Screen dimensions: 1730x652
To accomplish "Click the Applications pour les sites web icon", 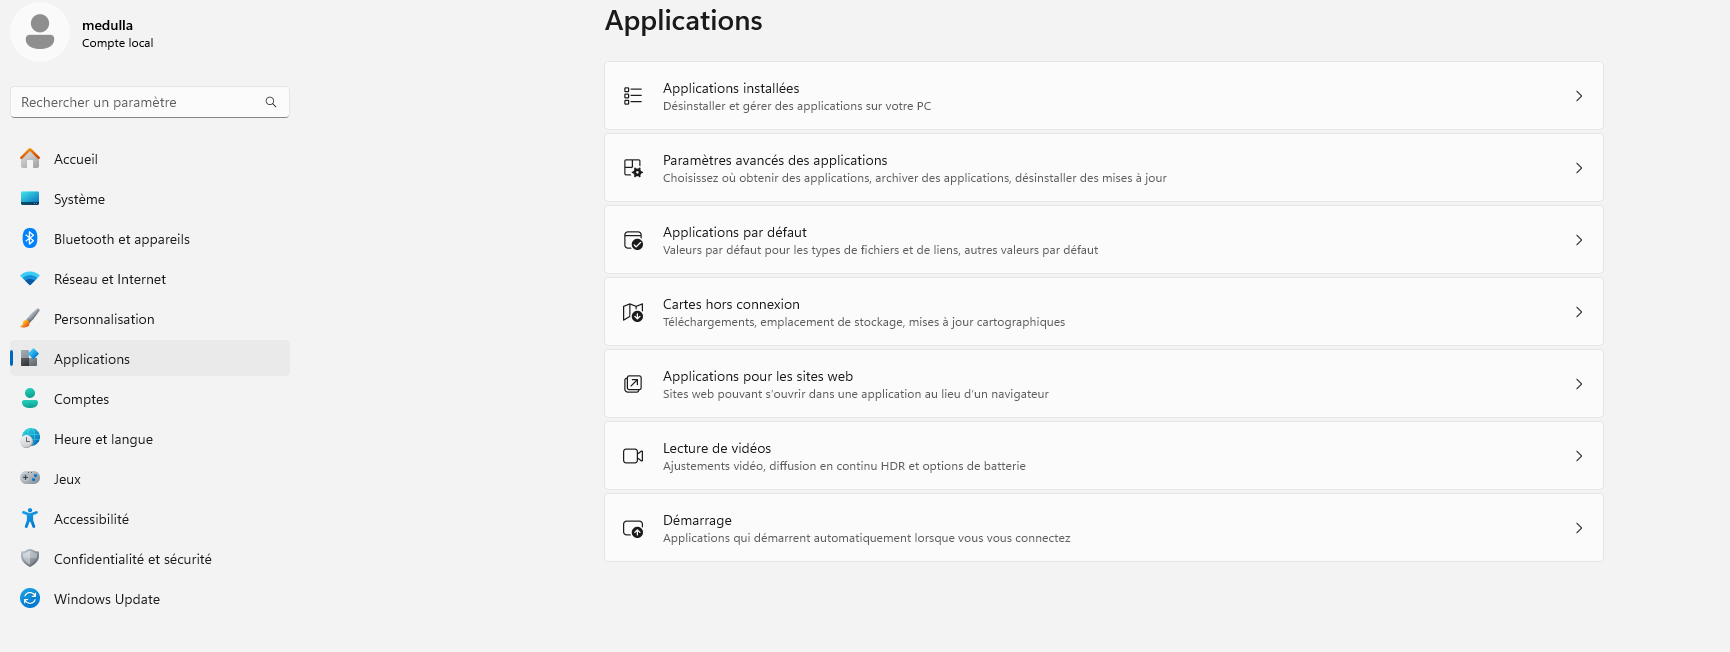I will pyautogui.click(x=633, y=383).
